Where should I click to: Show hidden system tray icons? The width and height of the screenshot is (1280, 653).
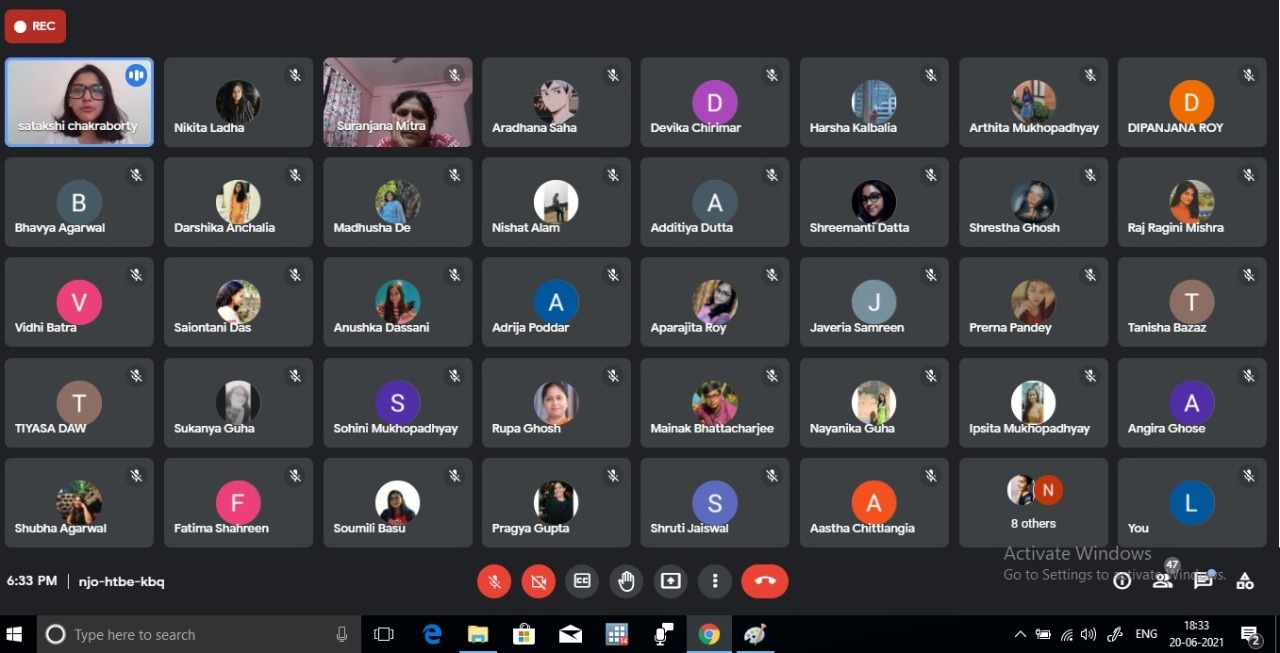[x=1020, y=634]
